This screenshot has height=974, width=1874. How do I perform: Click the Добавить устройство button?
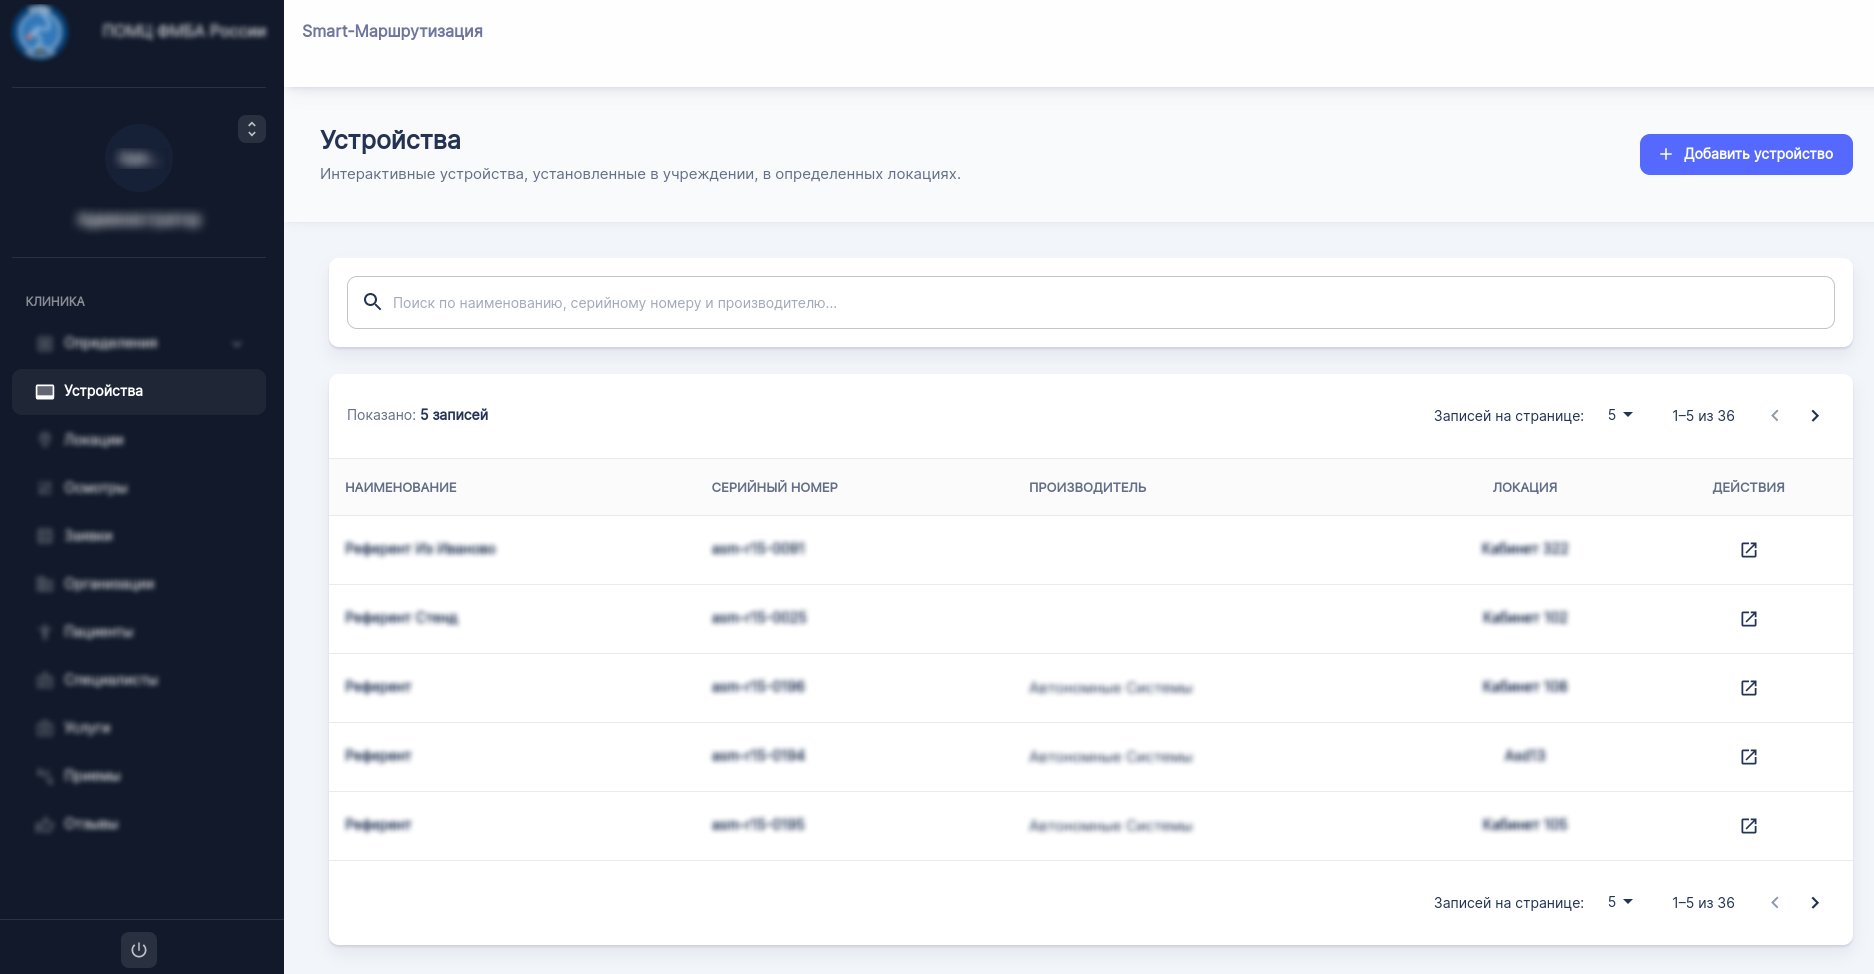1745,154
